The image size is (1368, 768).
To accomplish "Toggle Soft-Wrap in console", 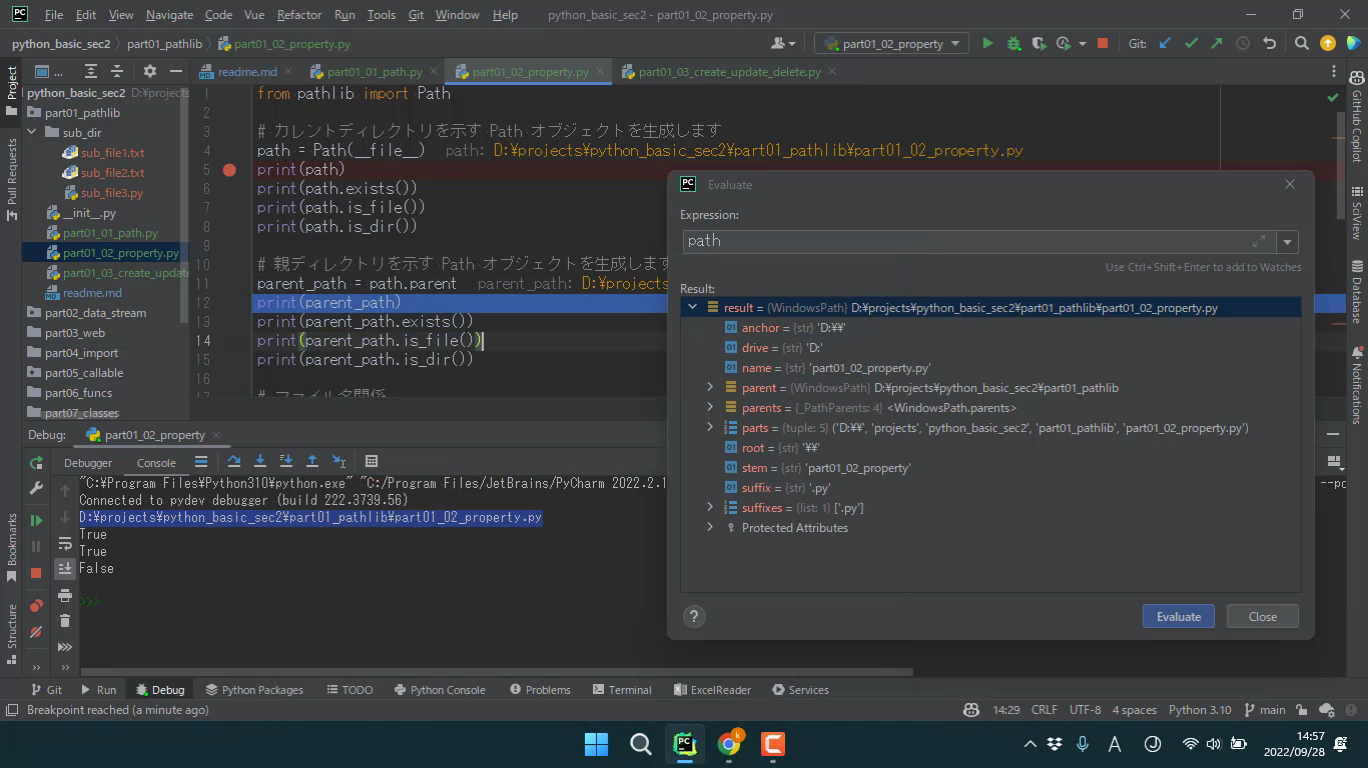I will click(65, 543).
